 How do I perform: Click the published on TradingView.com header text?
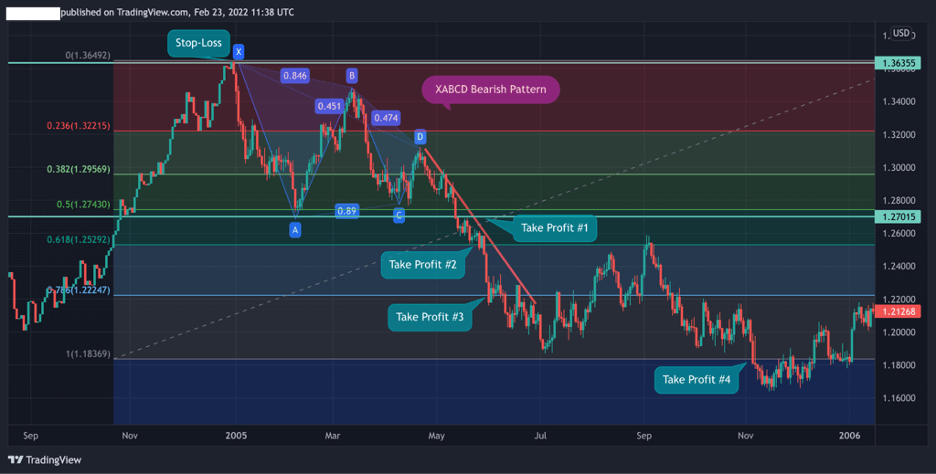pyautogui.click(x=177, y=12)
